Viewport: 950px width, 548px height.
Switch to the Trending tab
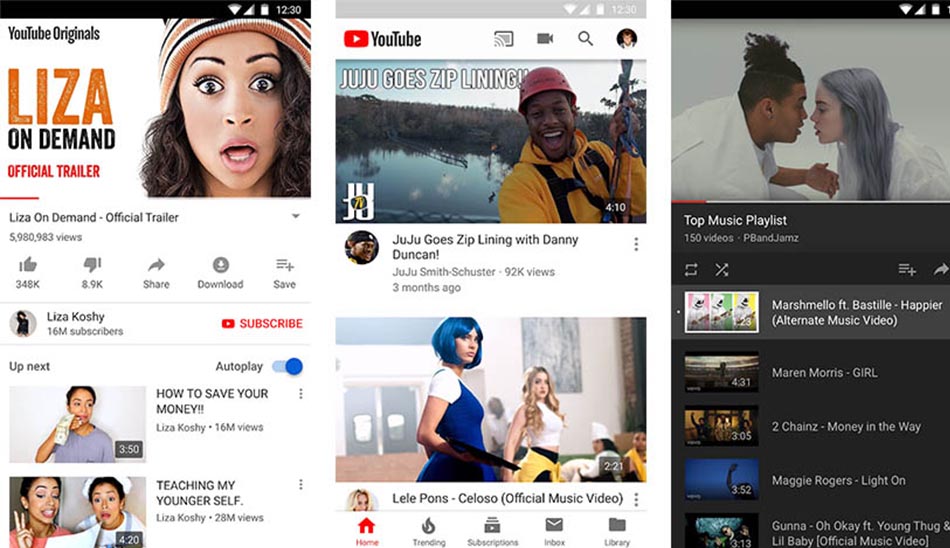pyautogui.click(x=429, y=532)
